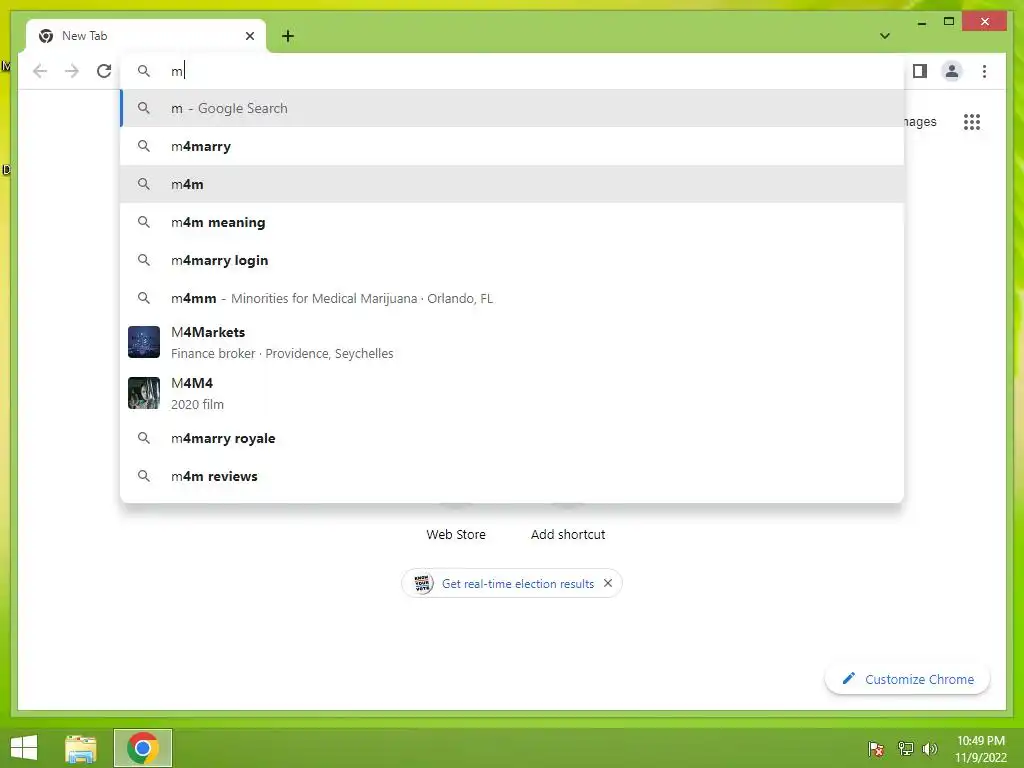Reload the page with the refresh icon
The height and width of the screenshot is (768, 1024).
(104, 71)
